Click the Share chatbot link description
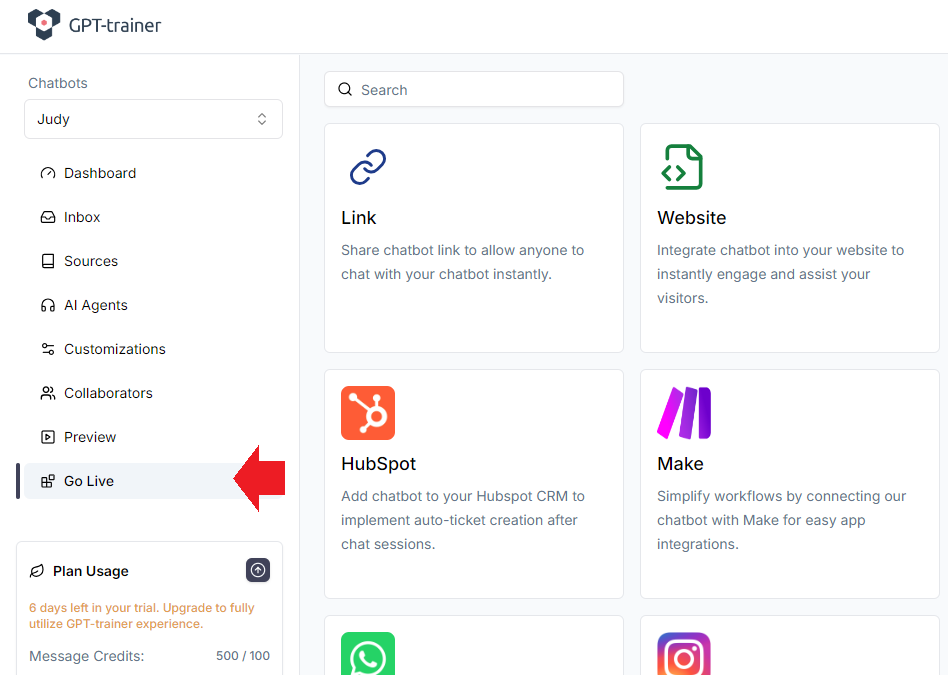948x675 pixels. point(463,262)
